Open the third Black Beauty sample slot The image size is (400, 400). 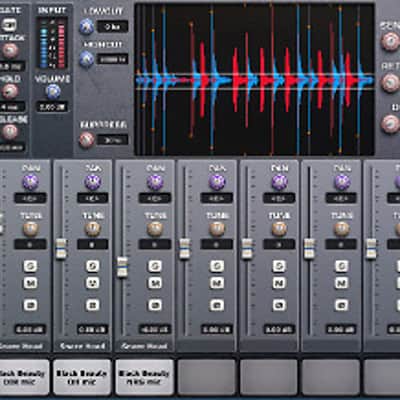tap(144, 377)
